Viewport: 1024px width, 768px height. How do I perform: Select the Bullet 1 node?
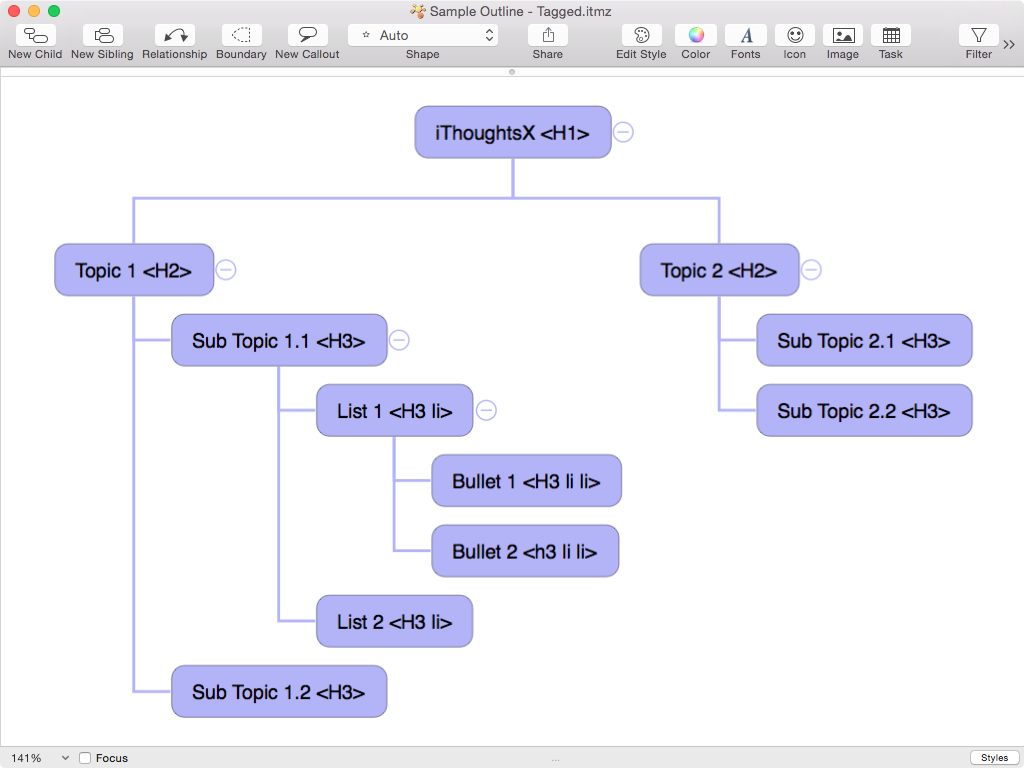tap(526, 481)
